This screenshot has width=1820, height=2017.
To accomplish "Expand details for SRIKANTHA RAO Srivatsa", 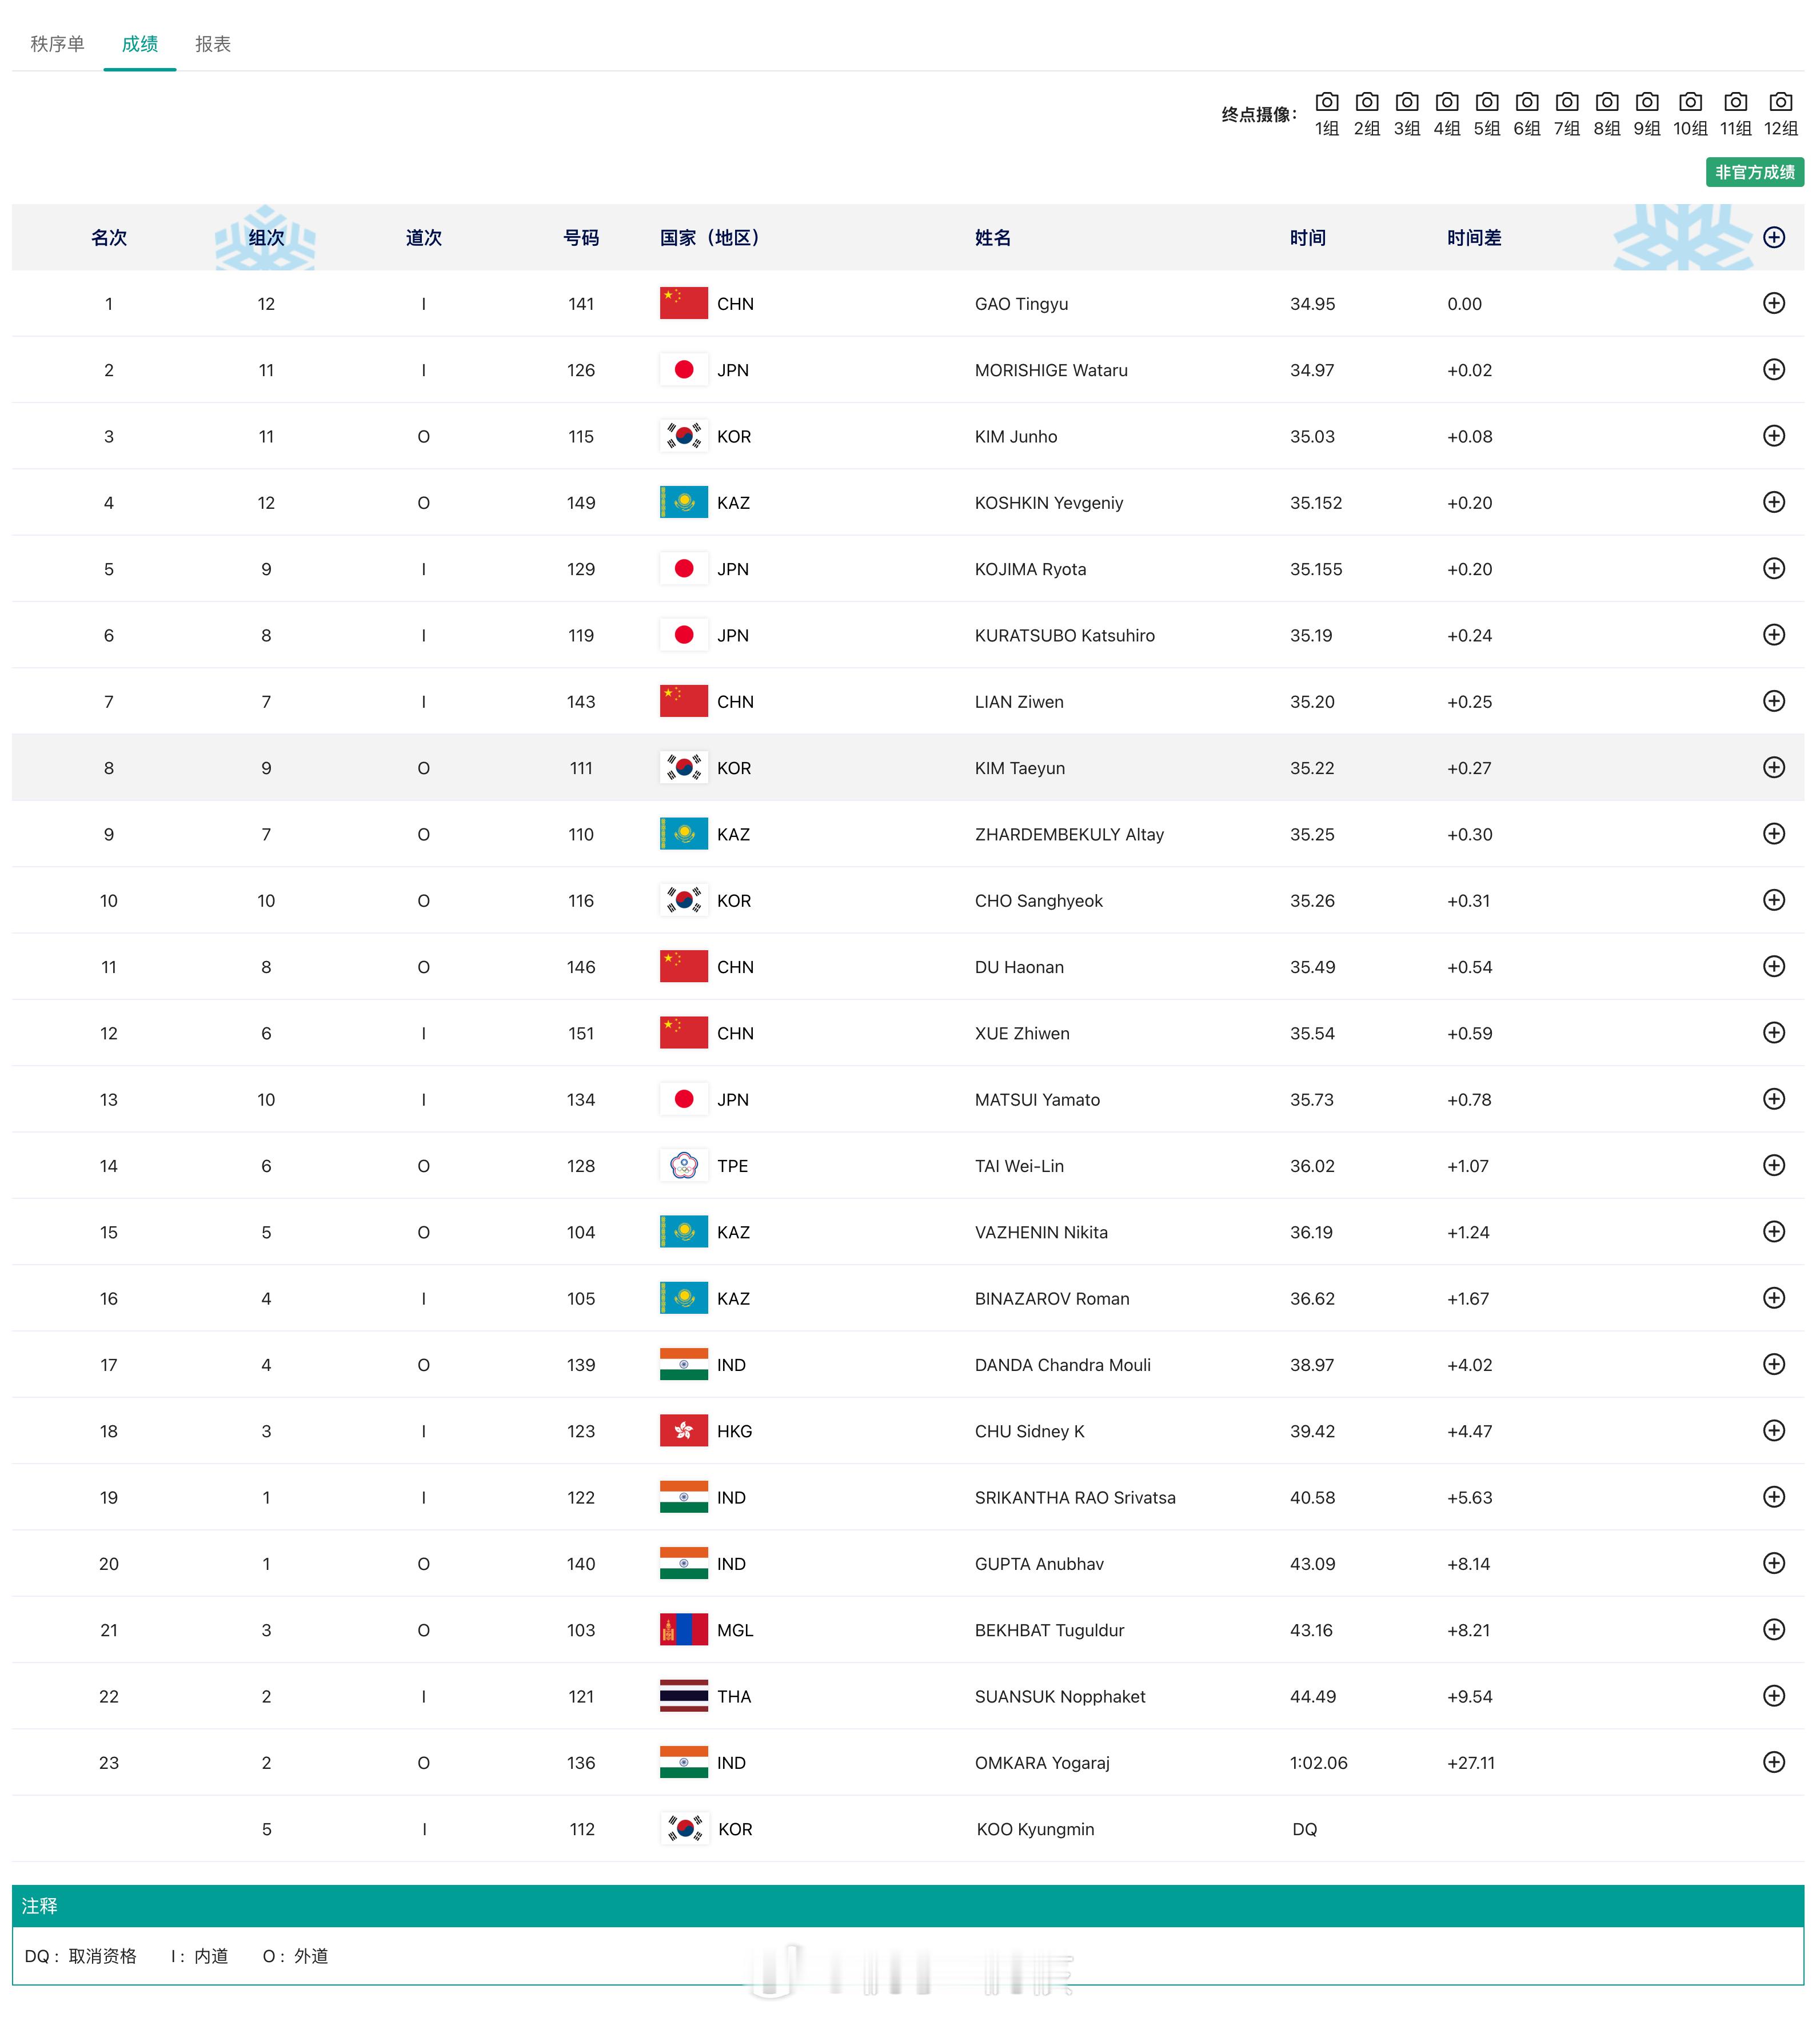I will pyautogui.click(x=1773, y=1497).
